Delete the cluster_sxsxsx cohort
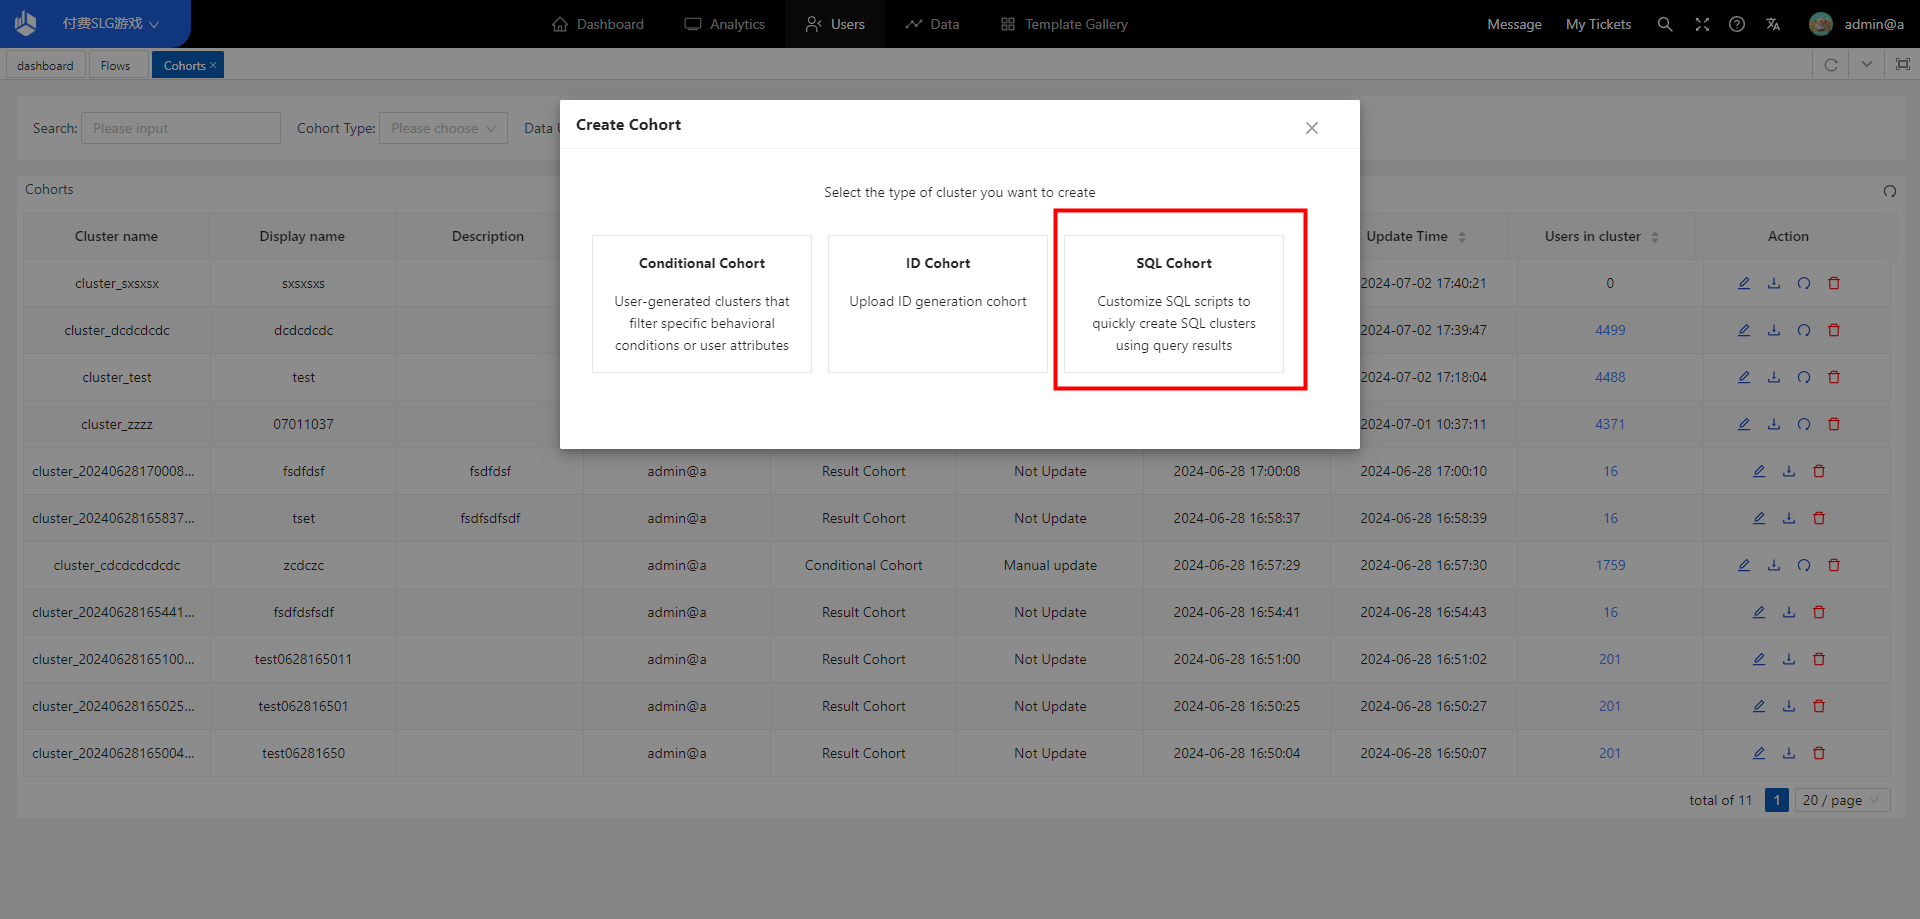1920x919 pixels. pos(1833,283)
